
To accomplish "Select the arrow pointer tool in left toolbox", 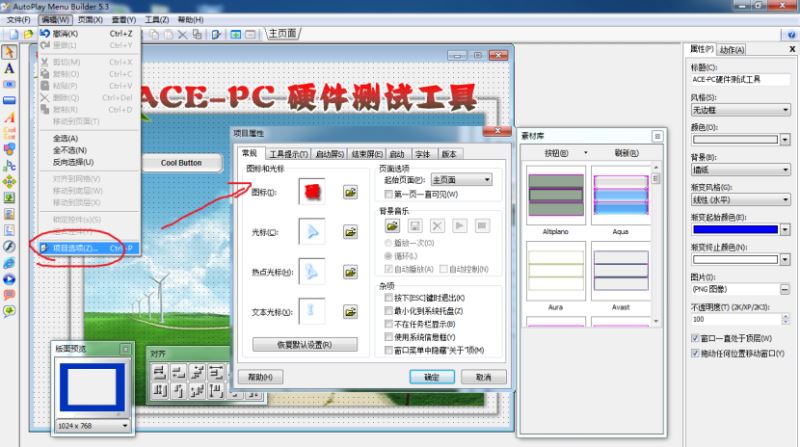I will point(9,52).
